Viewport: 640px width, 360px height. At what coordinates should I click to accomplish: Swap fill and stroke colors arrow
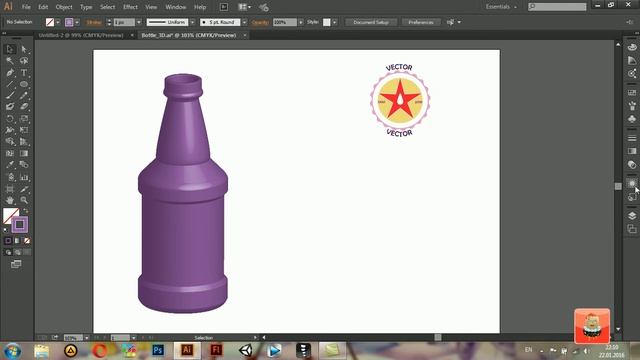pyautogui.click(x=25, y=211)
